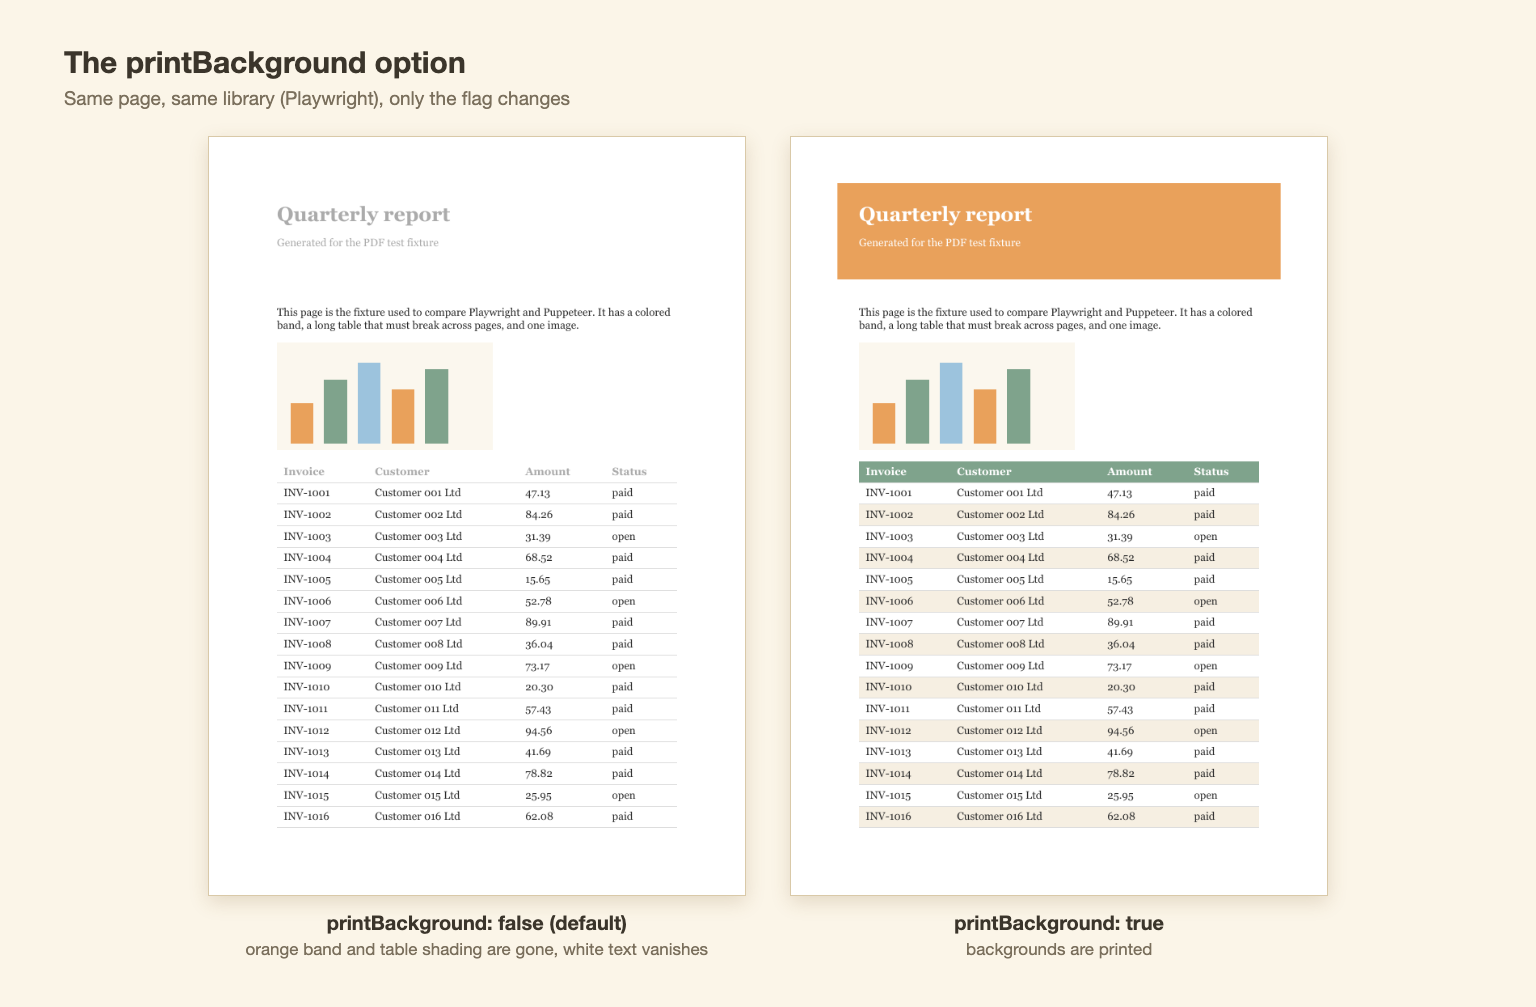Click the 'Status' header on the green header row

click(1211, 472)
